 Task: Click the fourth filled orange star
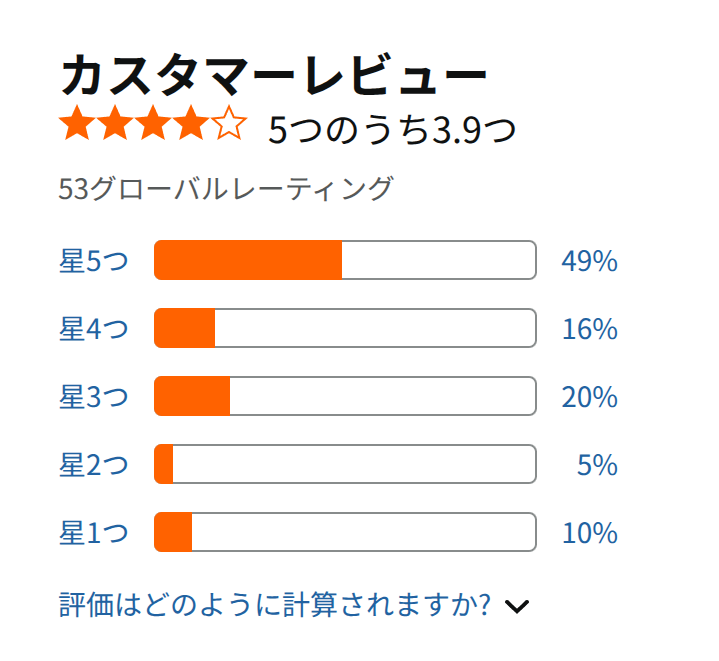click(x=191, y=122)
